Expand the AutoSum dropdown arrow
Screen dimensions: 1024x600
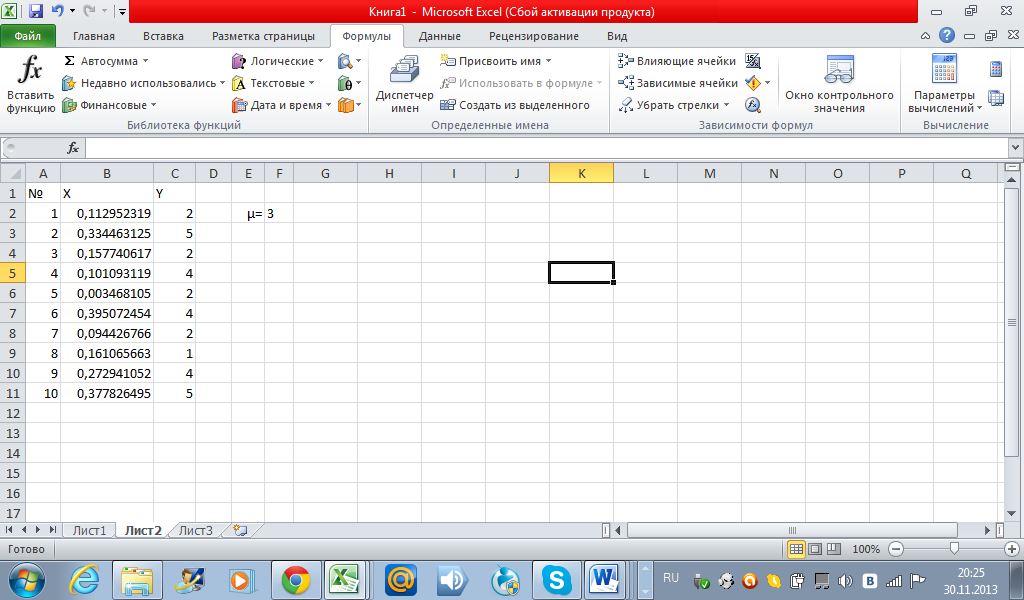(145, 61)
